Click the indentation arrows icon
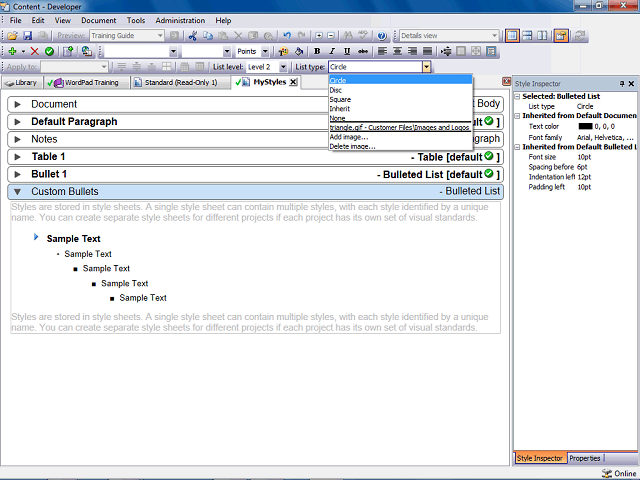Screen dimensions: 640x480 446,51
